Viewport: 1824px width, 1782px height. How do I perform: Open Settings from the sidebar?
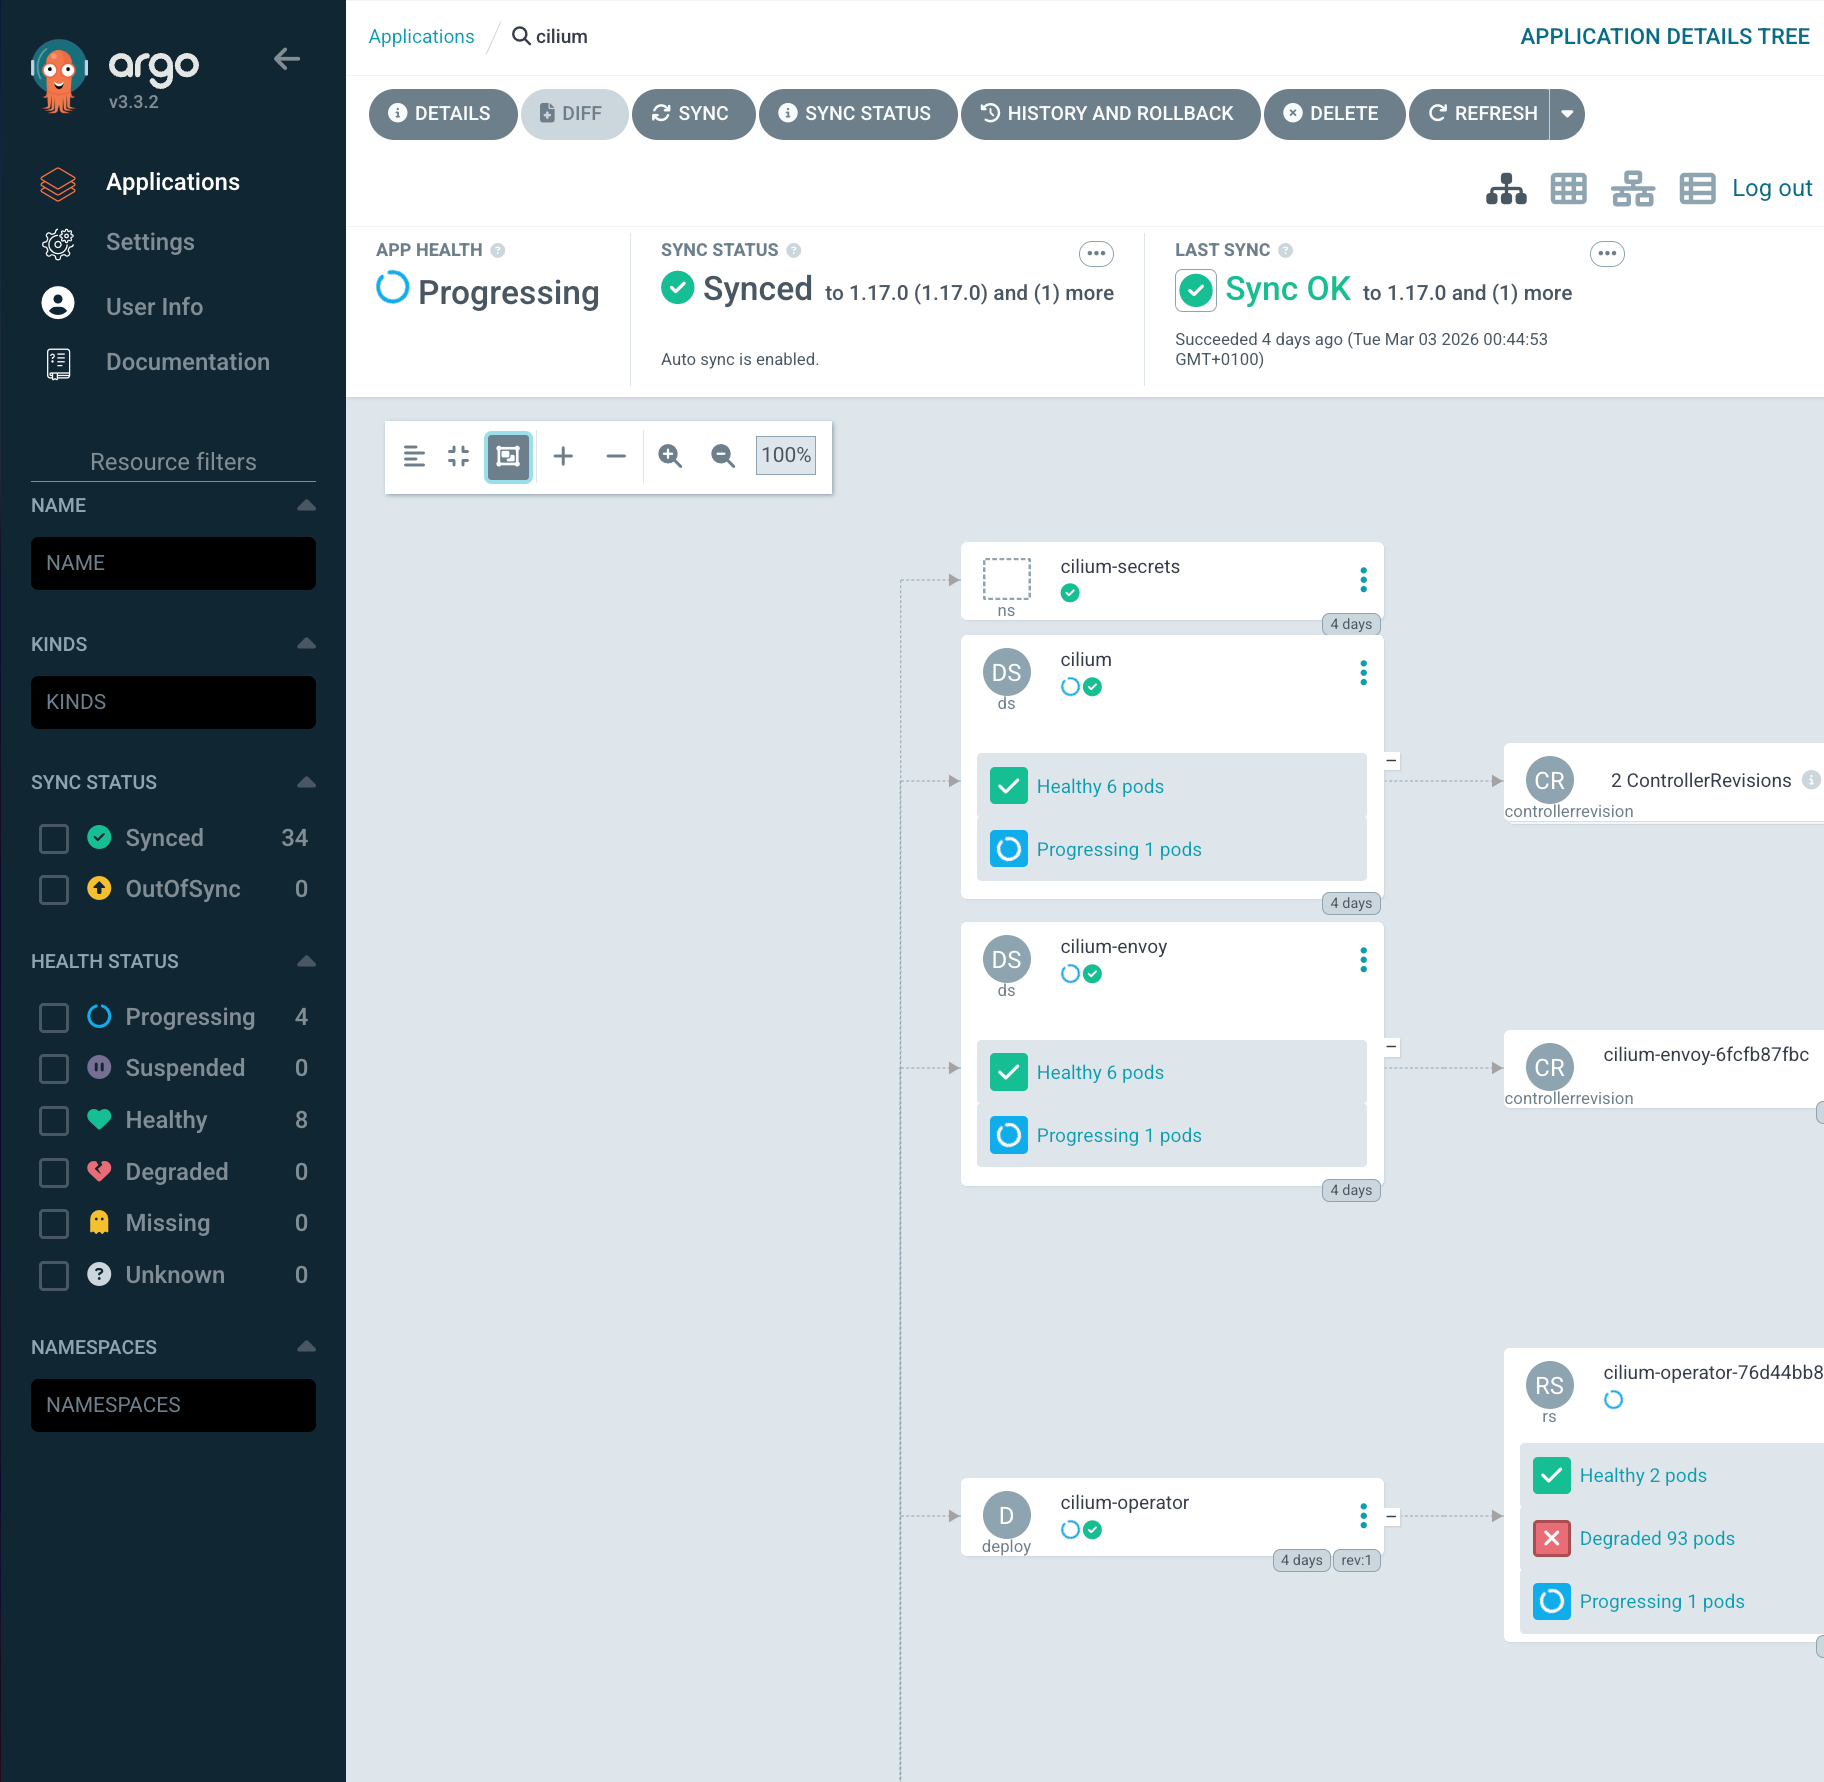click(150, 242)
